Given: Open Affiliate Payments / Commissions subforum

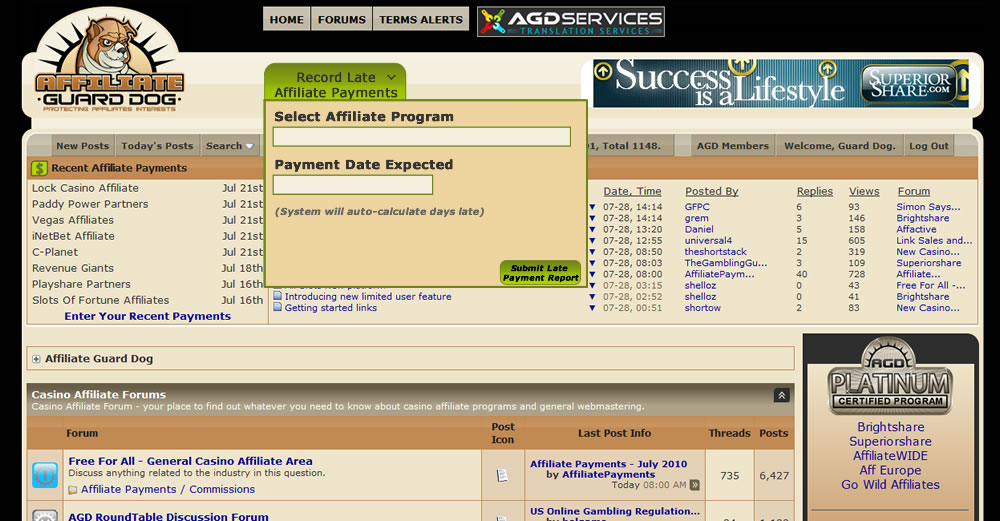Looking at the screenshot, I should [168, 489].
